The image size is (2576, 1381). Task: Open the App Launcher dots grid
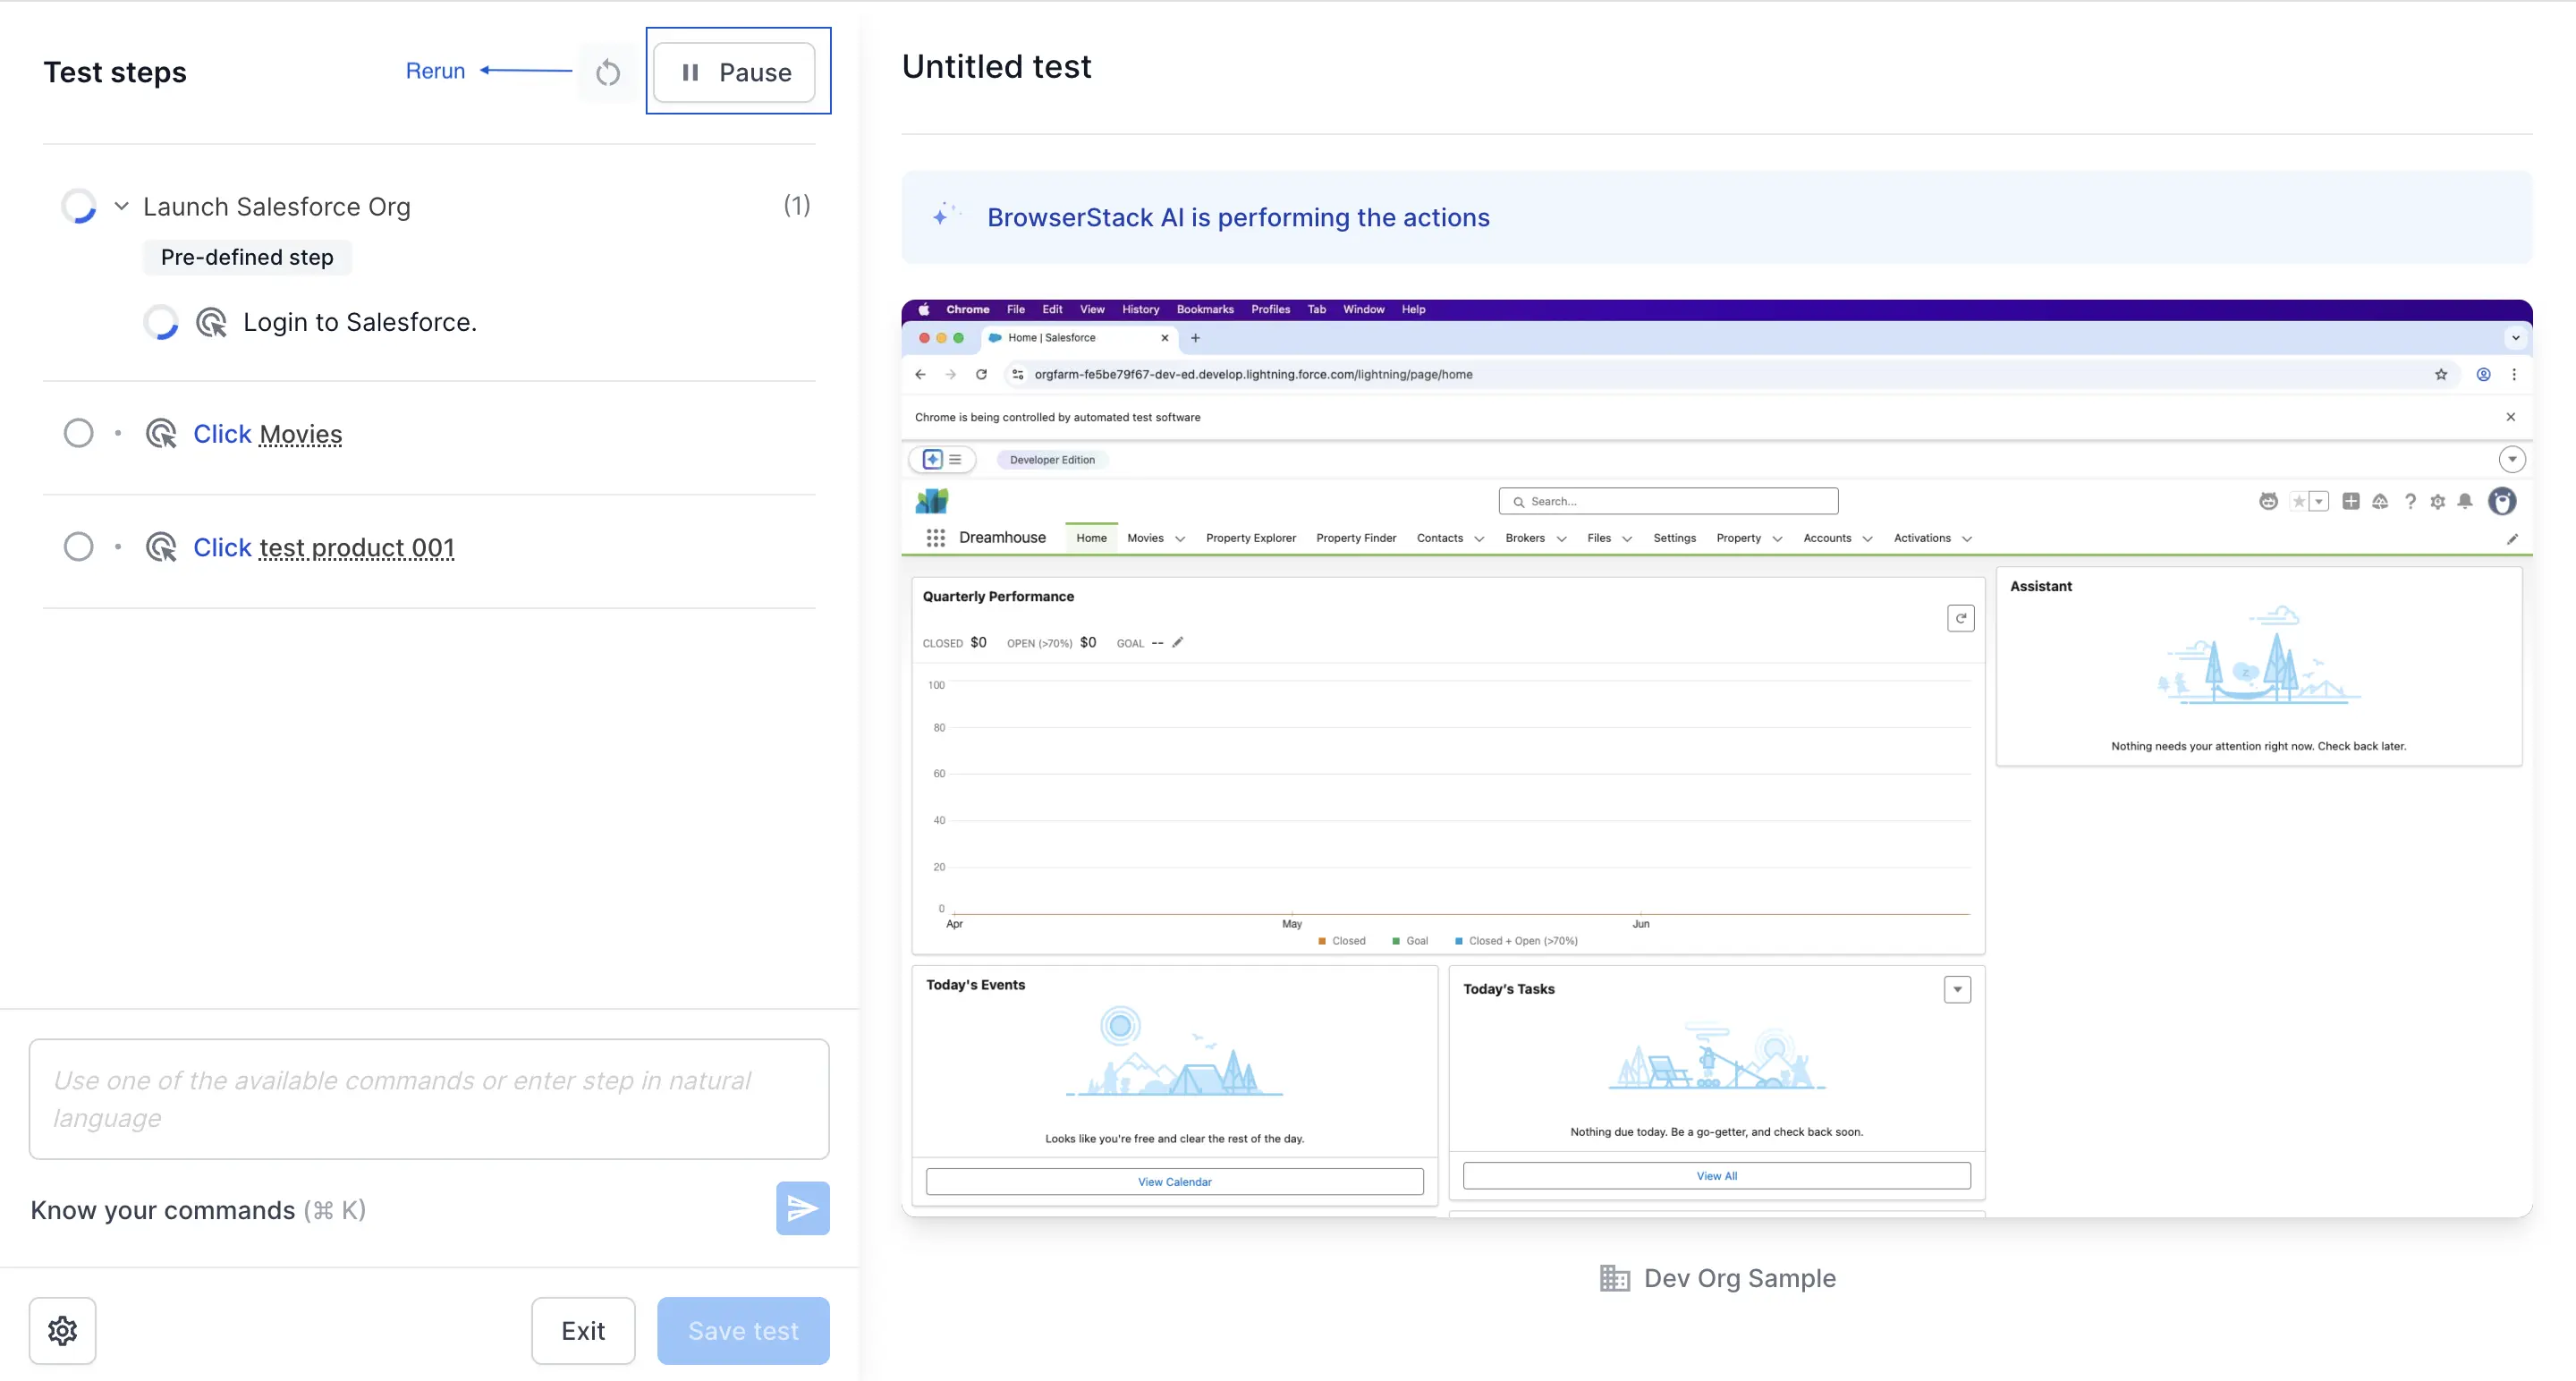935,538
